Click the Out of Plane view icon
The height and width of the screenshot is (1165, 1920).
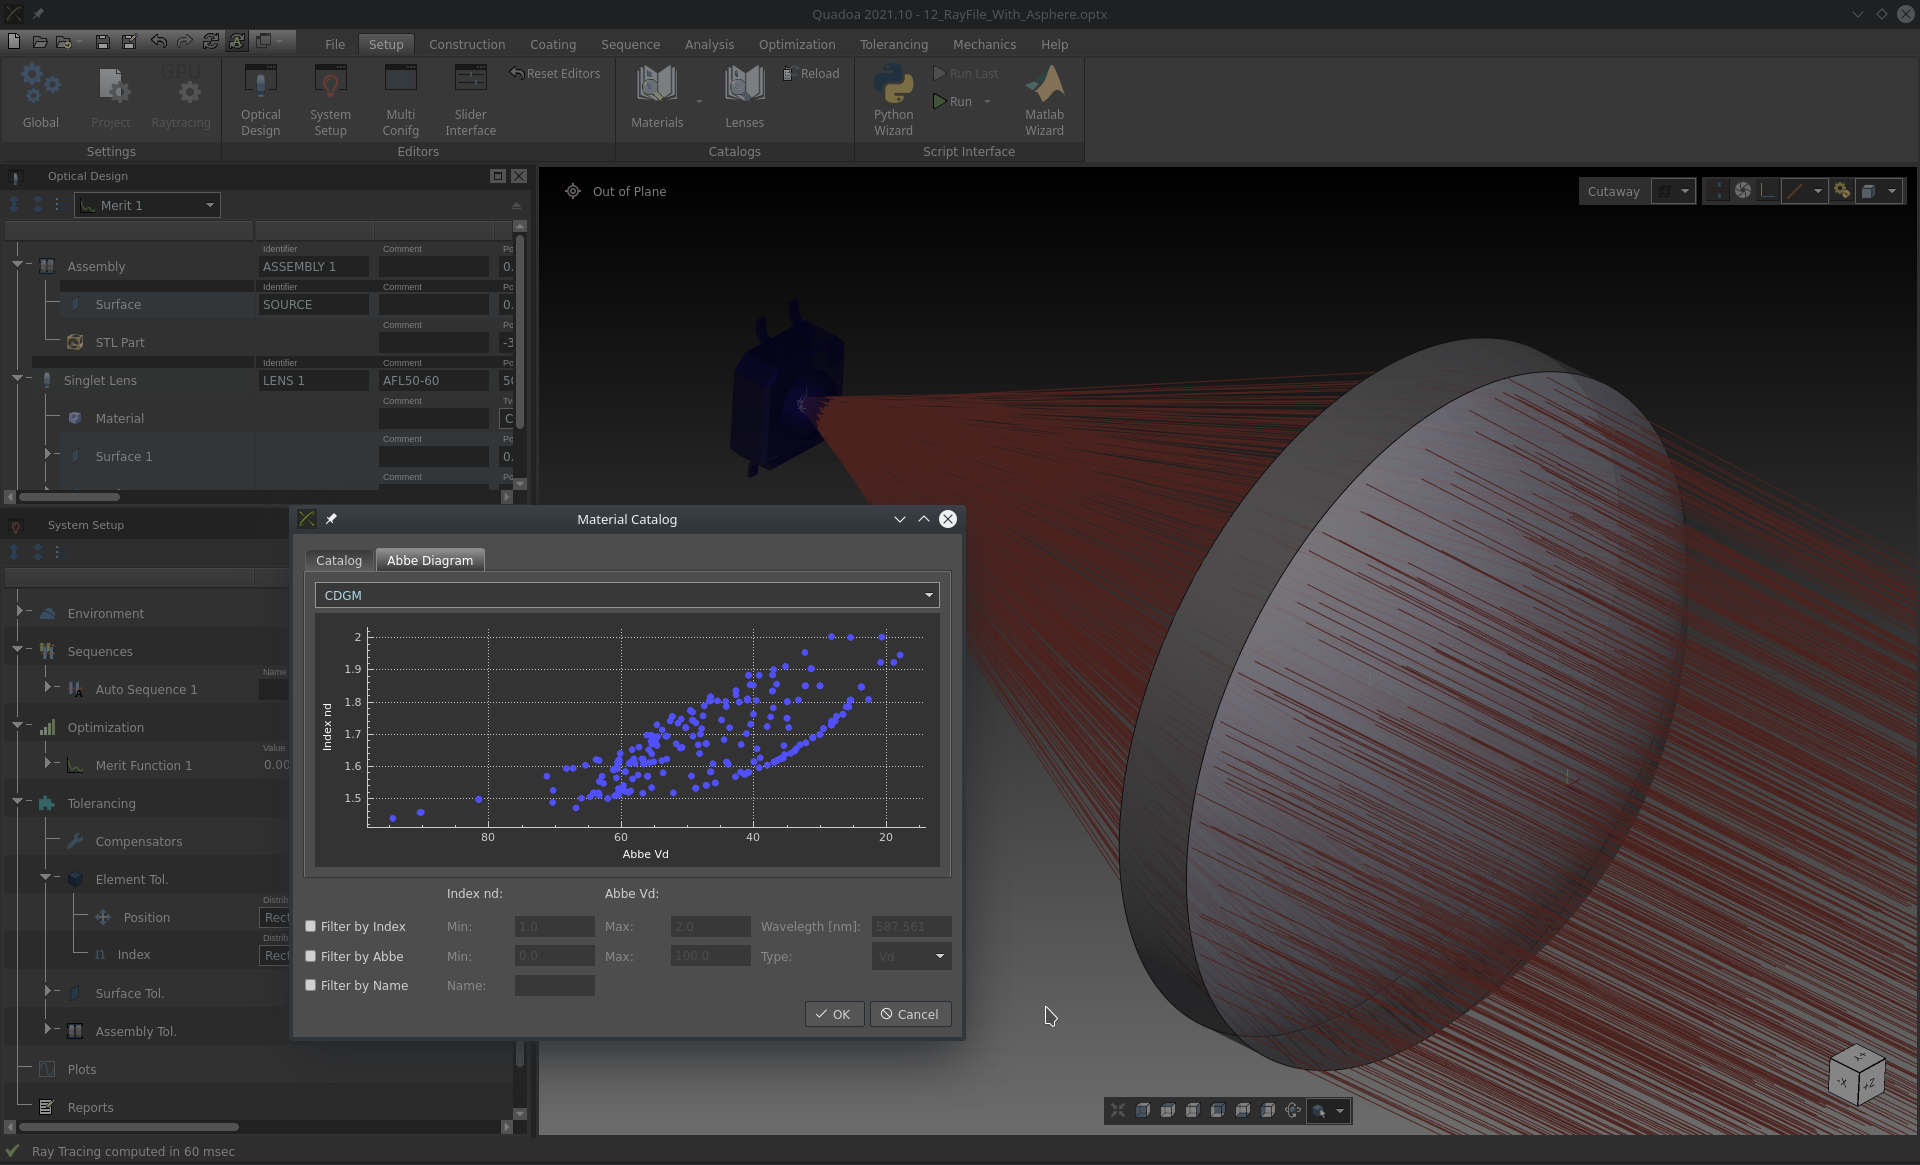click(x=573, y=191)
